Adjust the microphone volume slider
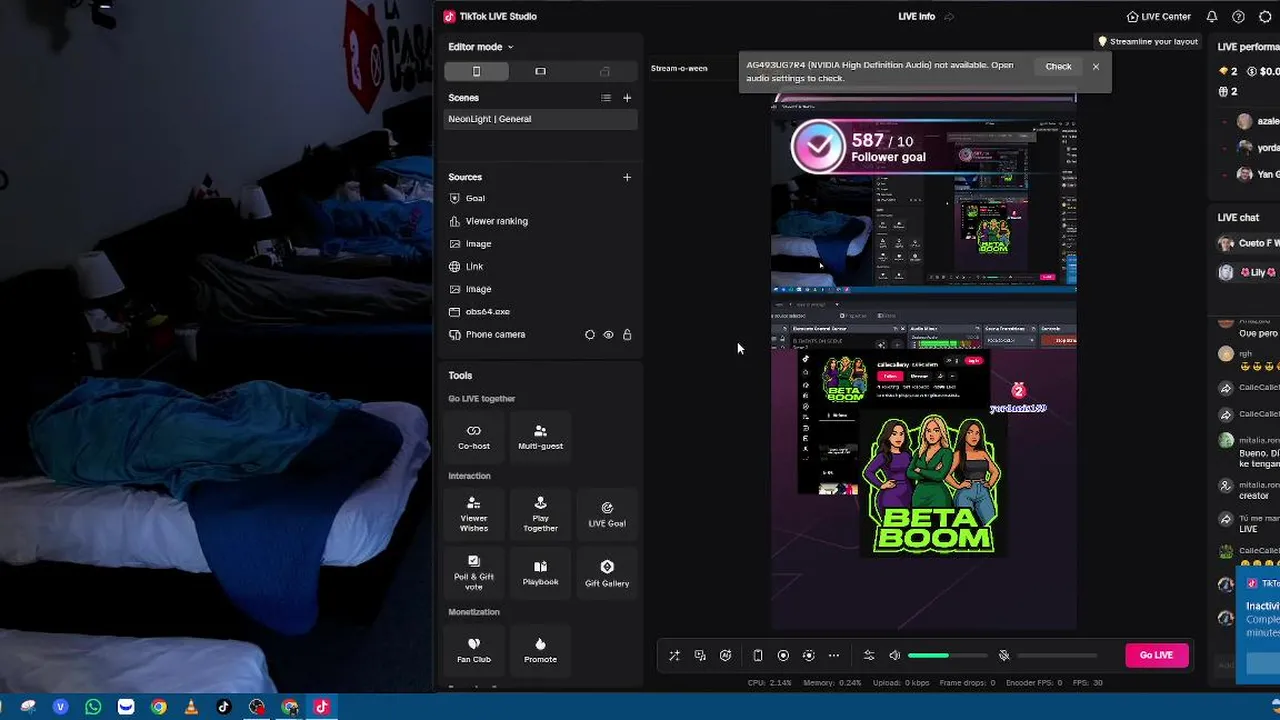Viewport: 1280px width, 720px height. click(x=1057, y=656)
